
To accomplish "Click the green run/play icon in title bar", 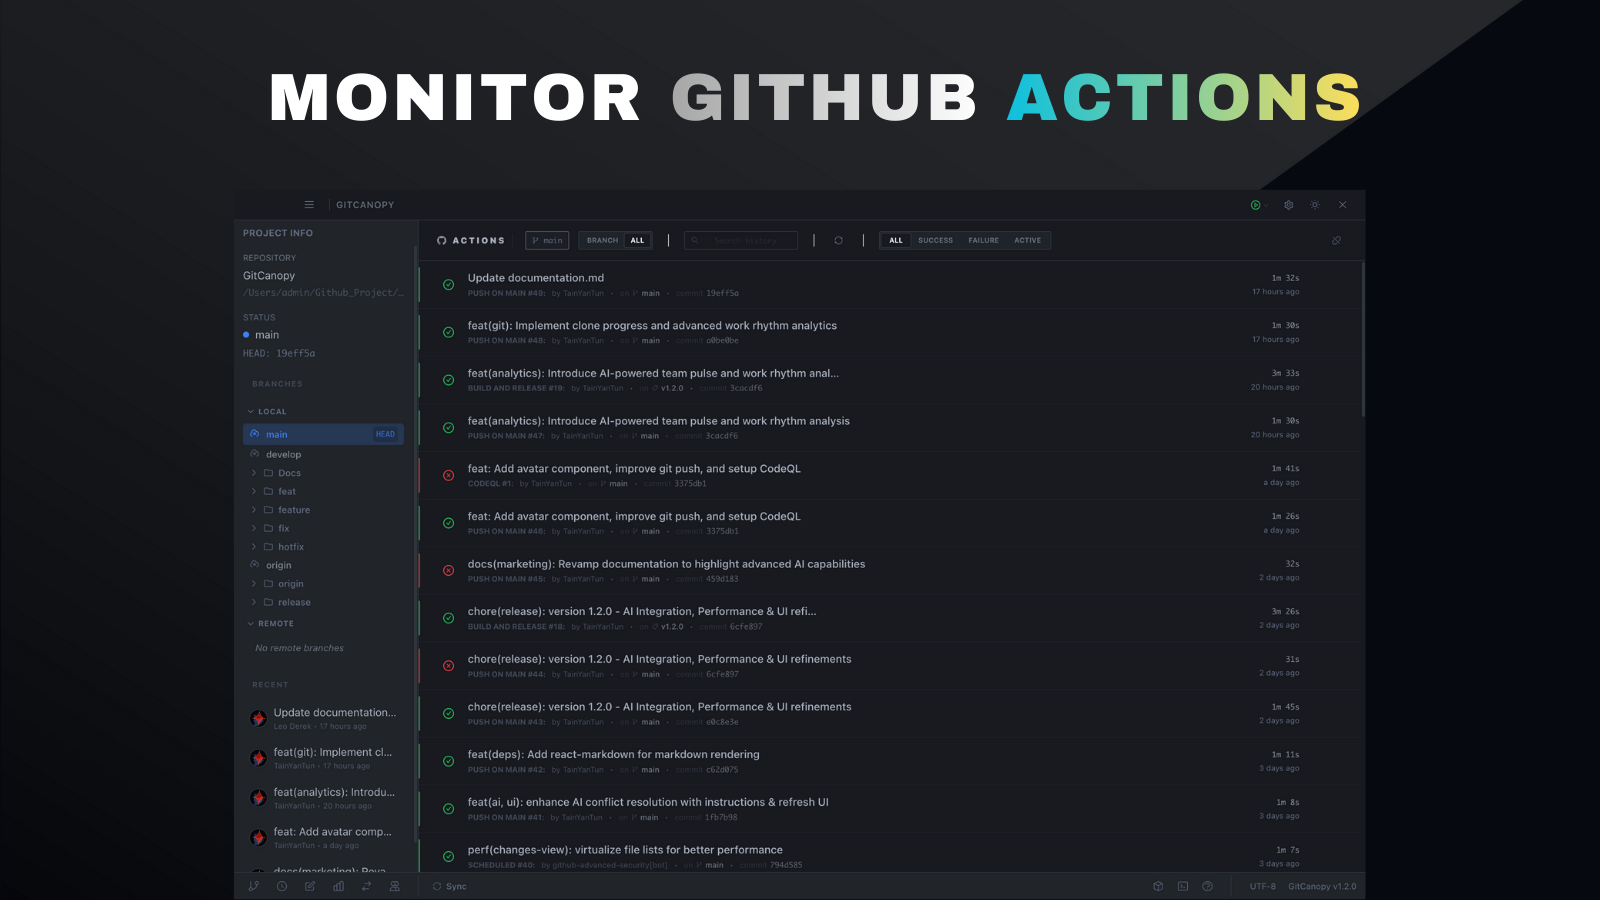I will tap(1255, 205).
